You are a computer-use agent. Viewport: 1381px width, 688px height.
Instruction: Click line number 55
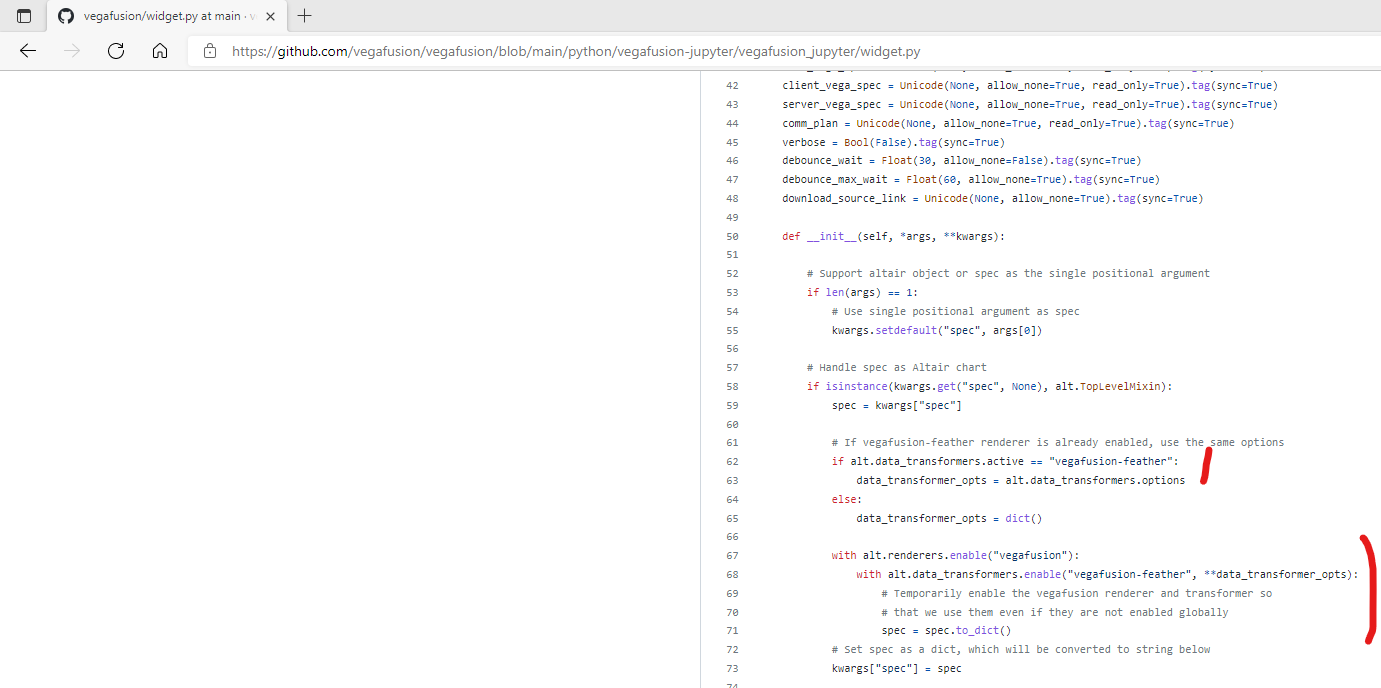pos(732,330)
